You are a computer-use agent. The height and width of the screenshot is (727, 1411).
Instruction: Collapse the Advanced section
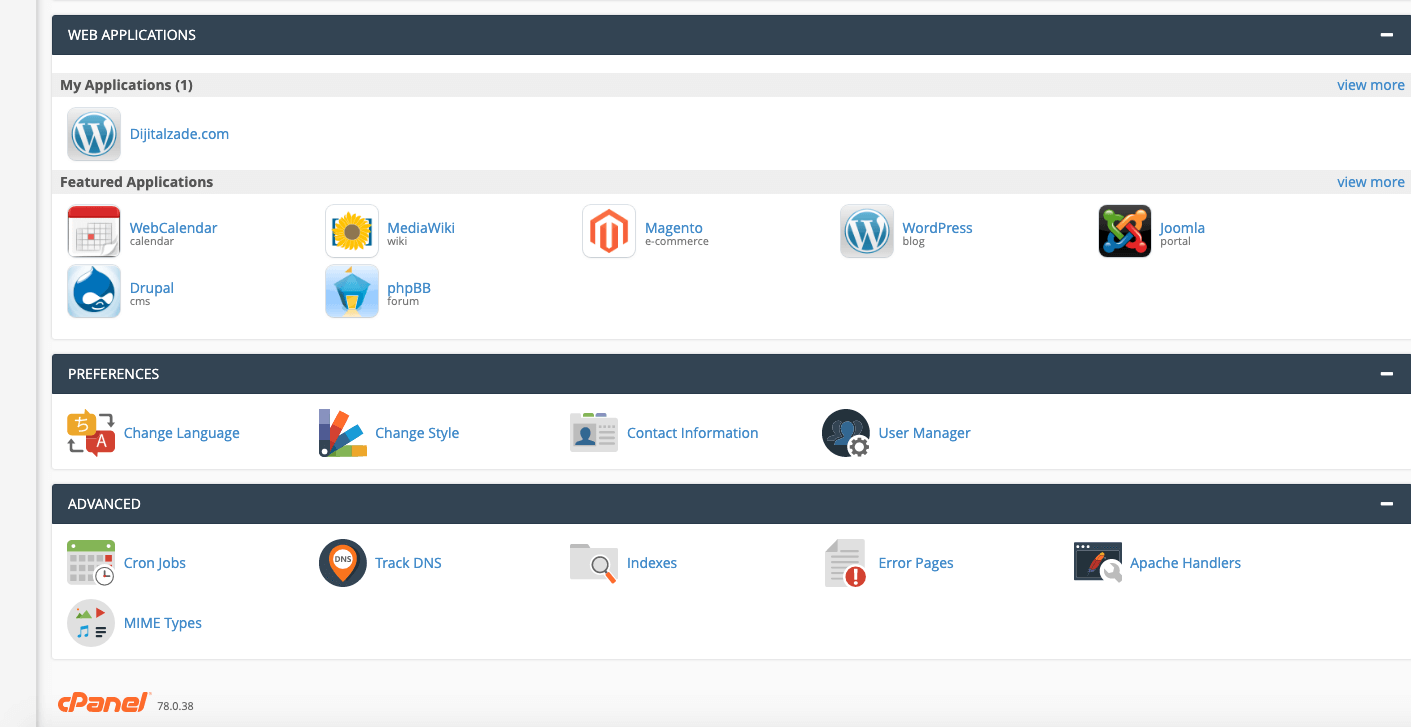pyautogui.click(x=1386, y=504)
